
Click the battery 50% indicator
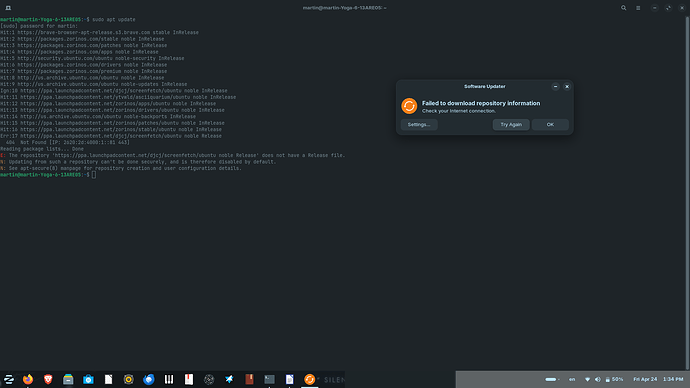614,379
